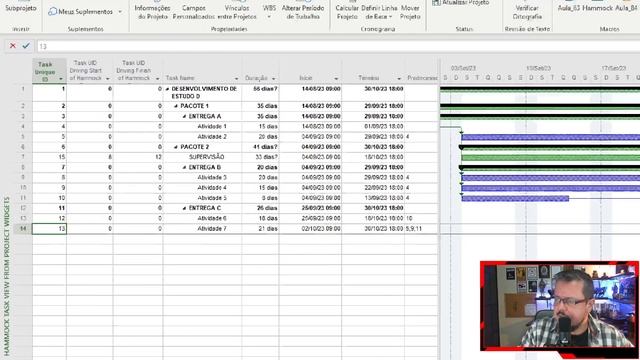This screenshot has height=360, width=640.
Task: Open Informações do Projeto
Action: point(152,11)
